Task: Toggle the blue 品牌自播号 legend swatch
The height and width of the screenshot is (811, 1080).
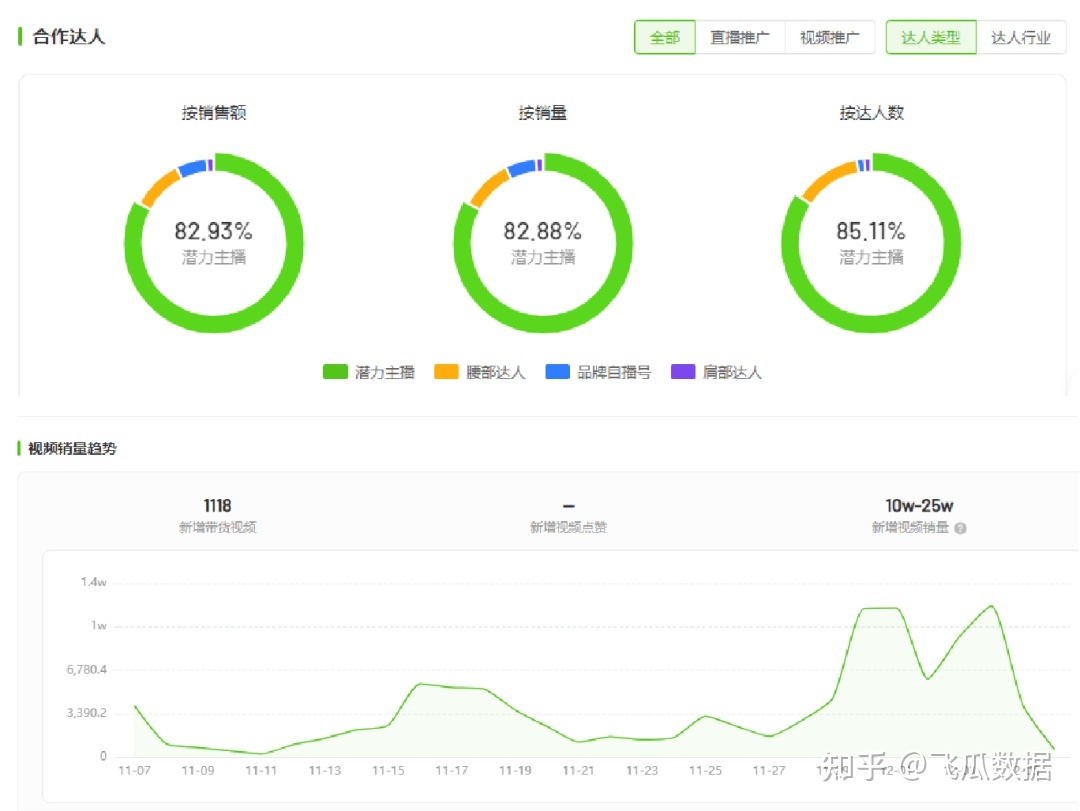Action: [557, 372]
